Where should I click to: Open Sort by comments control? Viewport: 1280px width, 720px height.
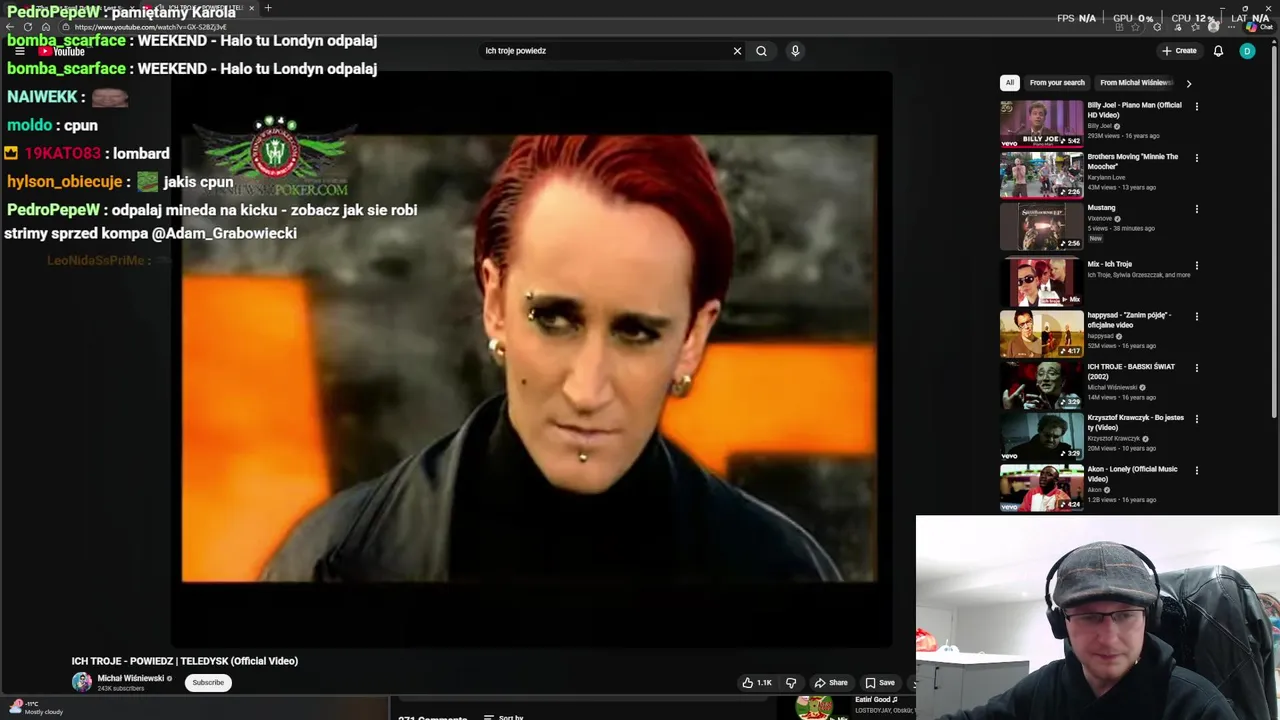[x=504, y=717]
